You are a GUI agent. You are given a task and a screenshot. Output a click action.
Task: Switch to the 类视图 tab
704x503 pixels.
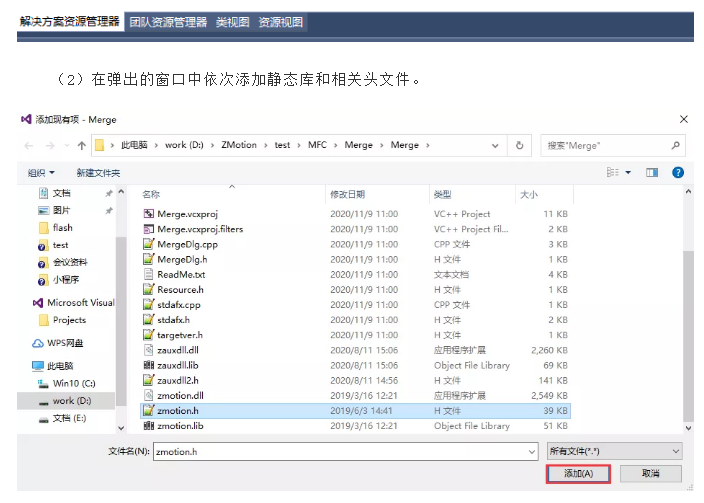232,22
